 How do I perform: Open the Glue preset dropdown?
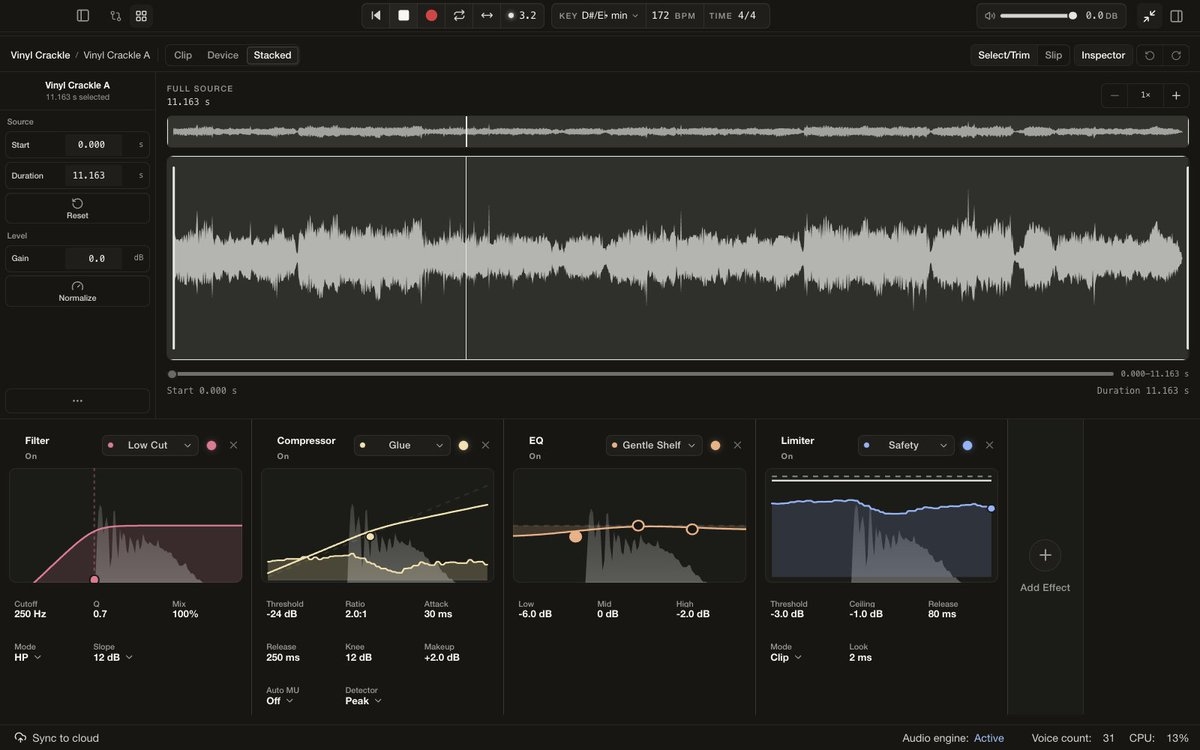coord(402,445)
